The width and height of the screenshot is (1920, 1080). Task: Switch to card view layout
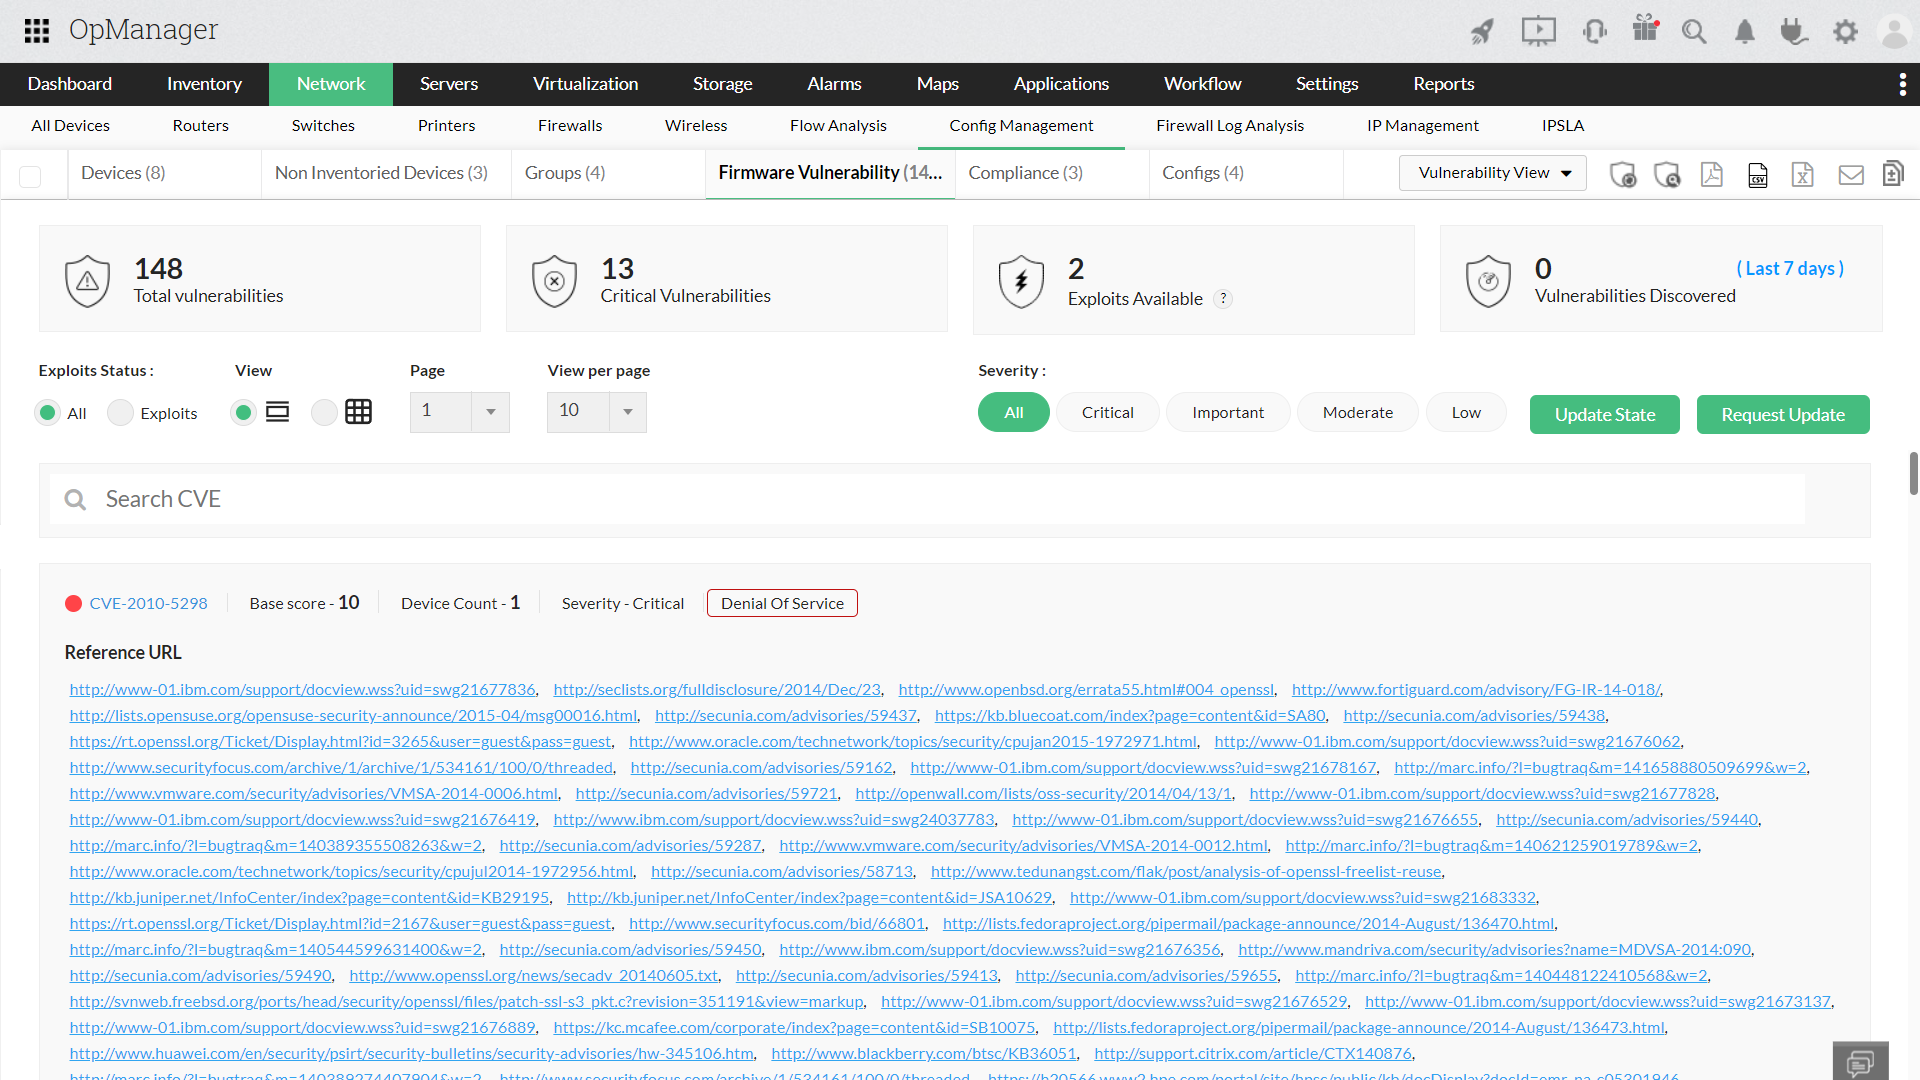click(x=323, y=412)
